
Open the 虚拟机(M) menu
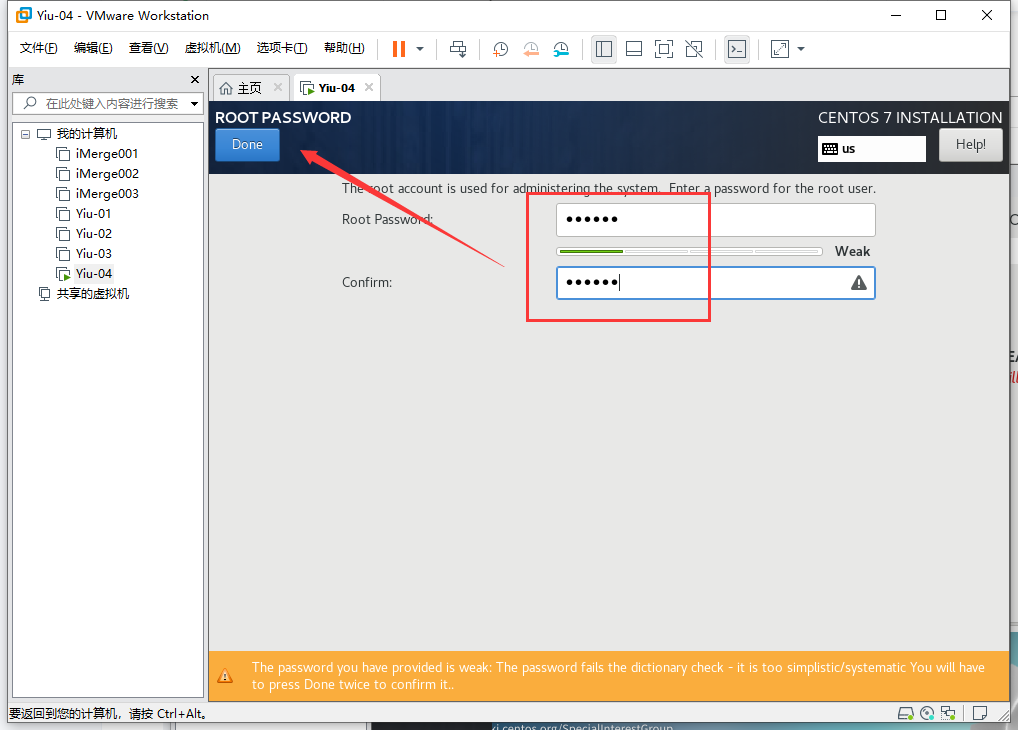[x=212, y=48]
